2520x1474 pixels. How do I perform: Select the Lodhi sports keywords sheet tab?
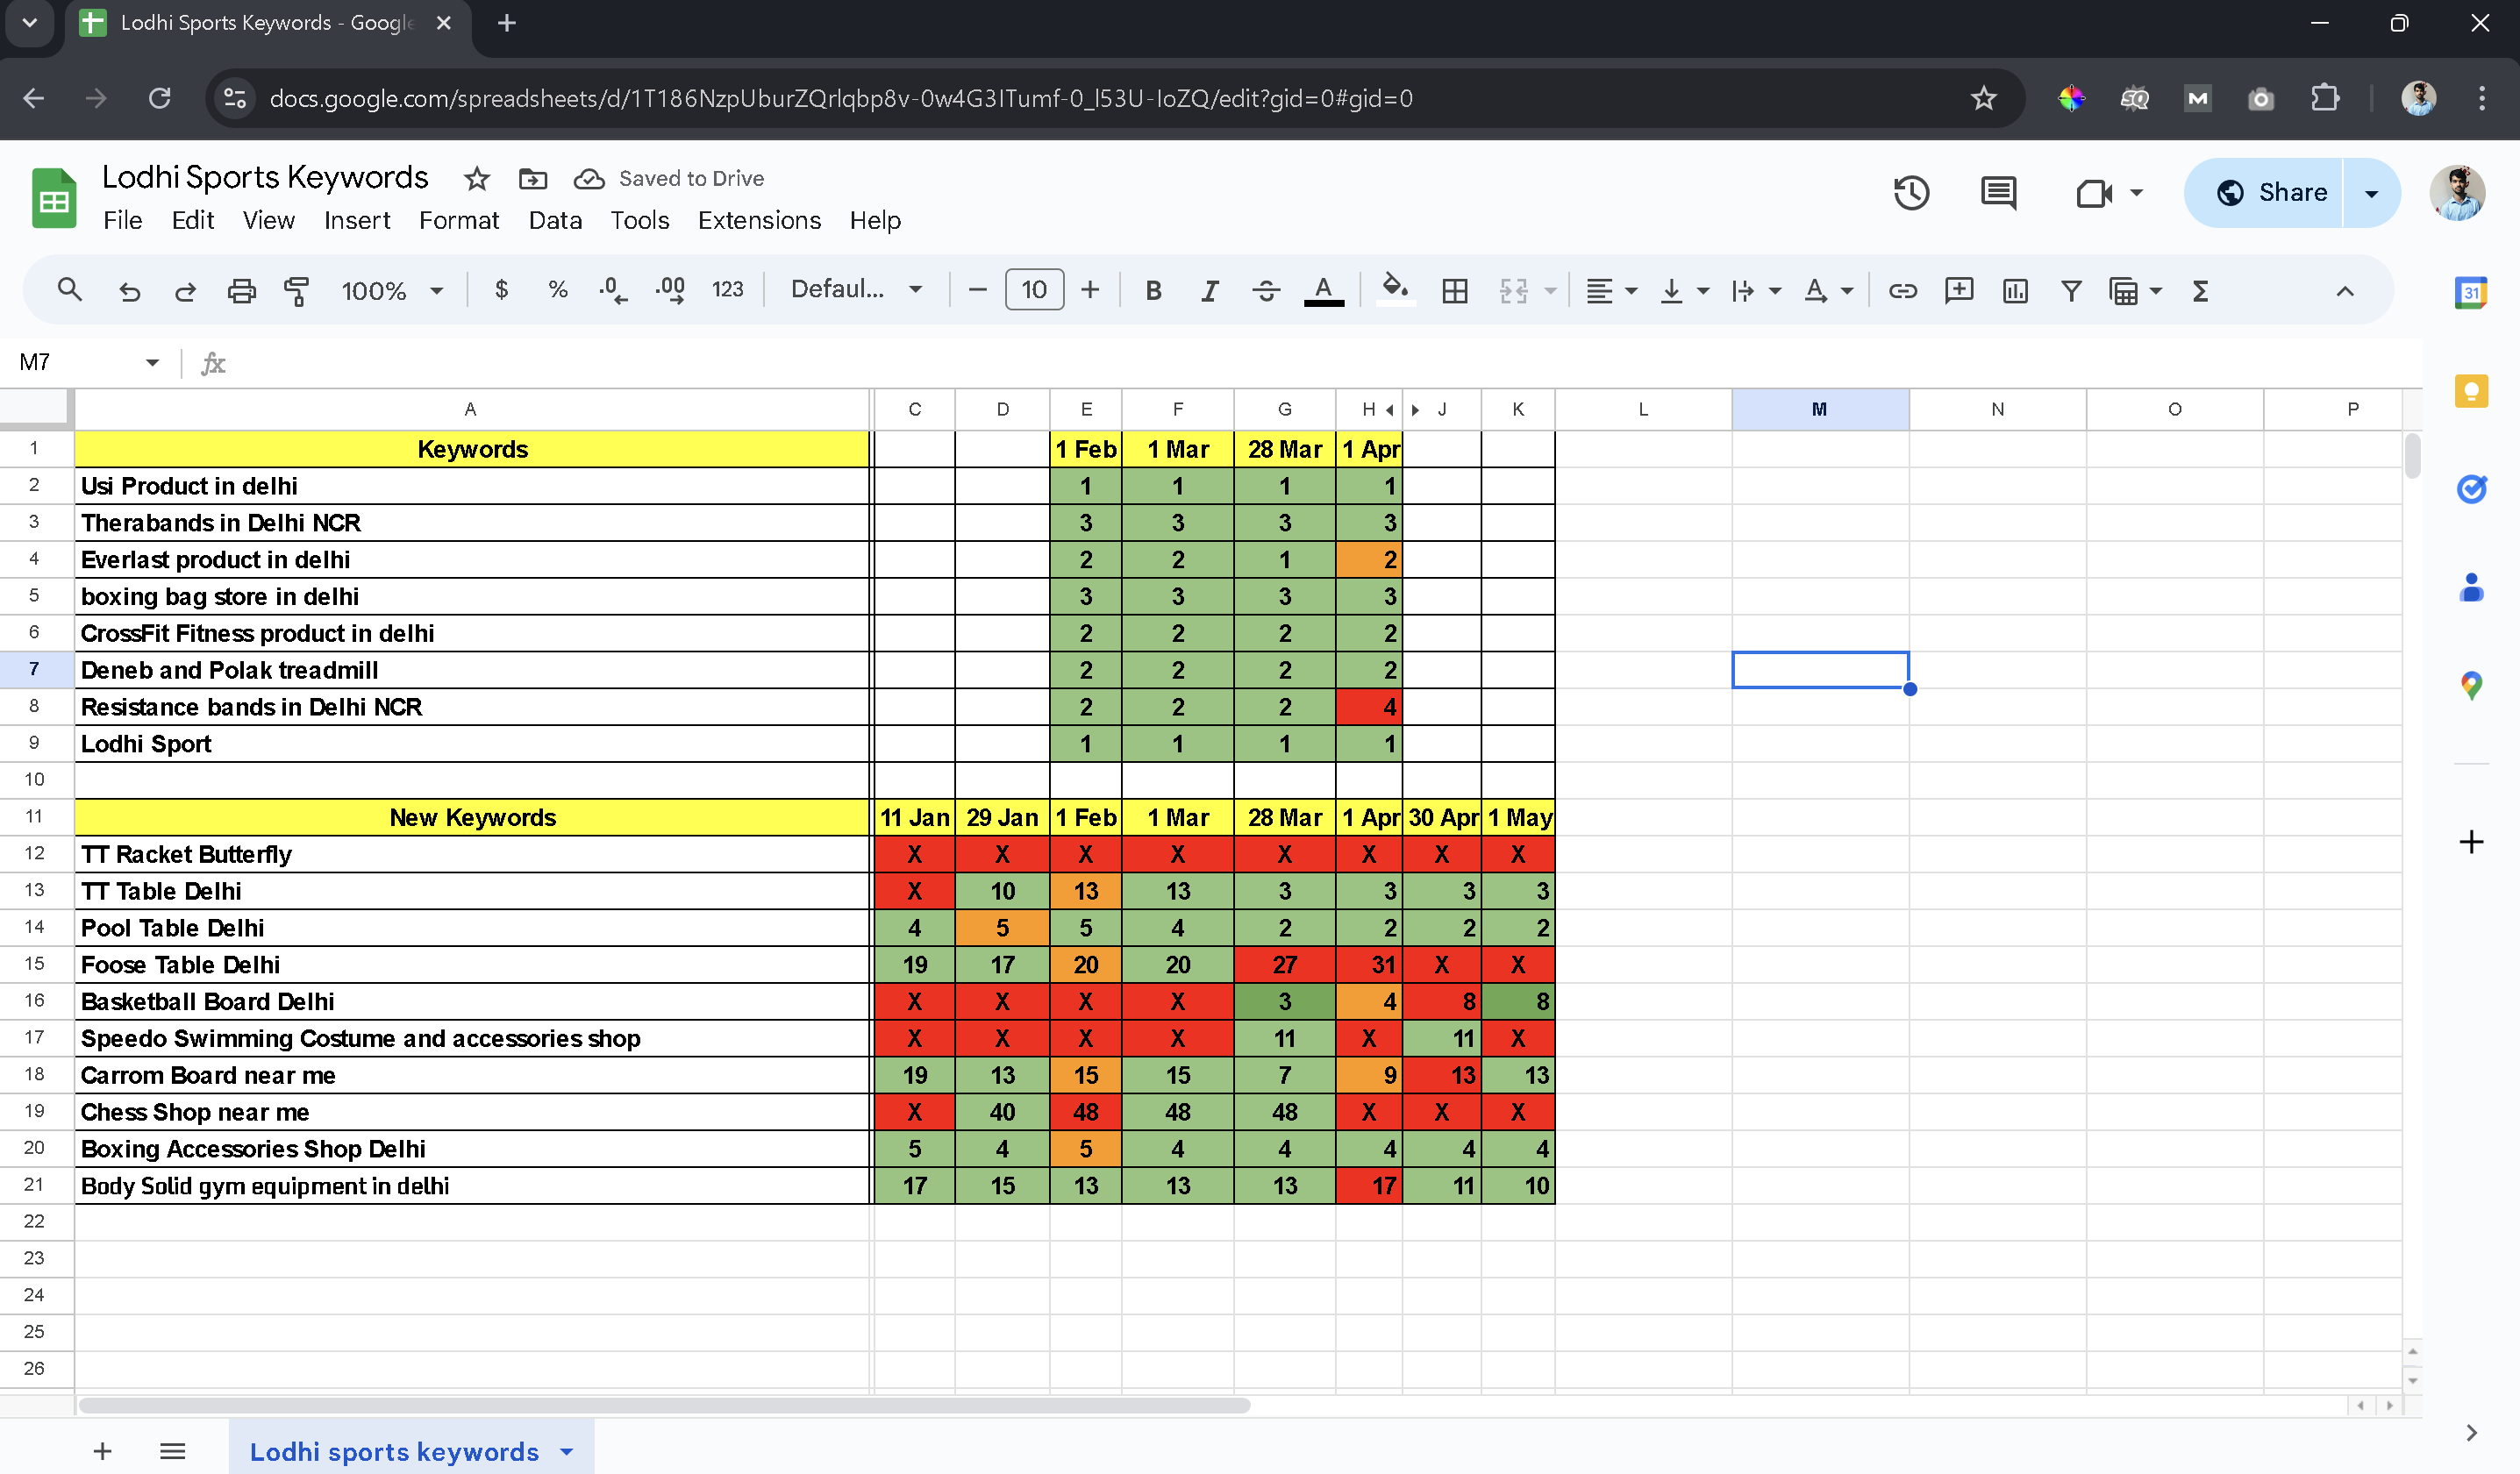pyautogui.click(x=394, y=1451)
